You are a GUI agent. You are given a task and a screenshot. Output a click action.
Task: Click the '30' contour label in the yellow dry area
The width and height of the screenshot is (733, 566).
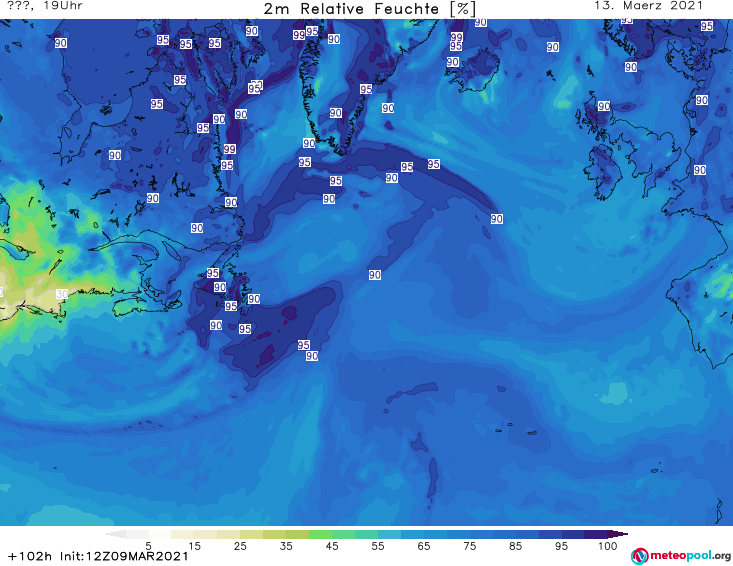click(62, 294)
